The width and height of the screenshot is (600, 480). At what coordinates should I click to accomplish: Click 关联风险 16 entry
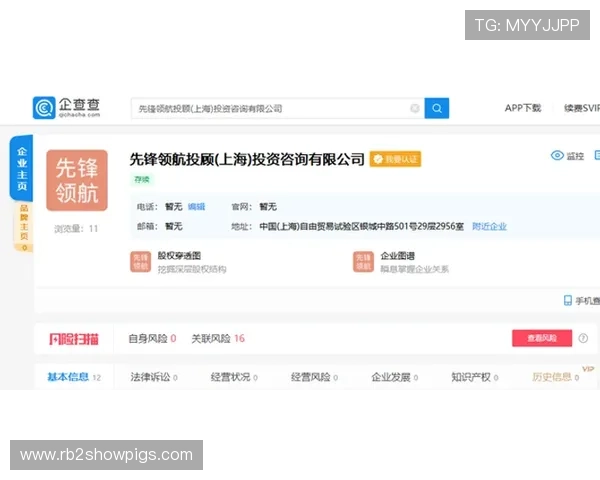[x=218, y=338]
